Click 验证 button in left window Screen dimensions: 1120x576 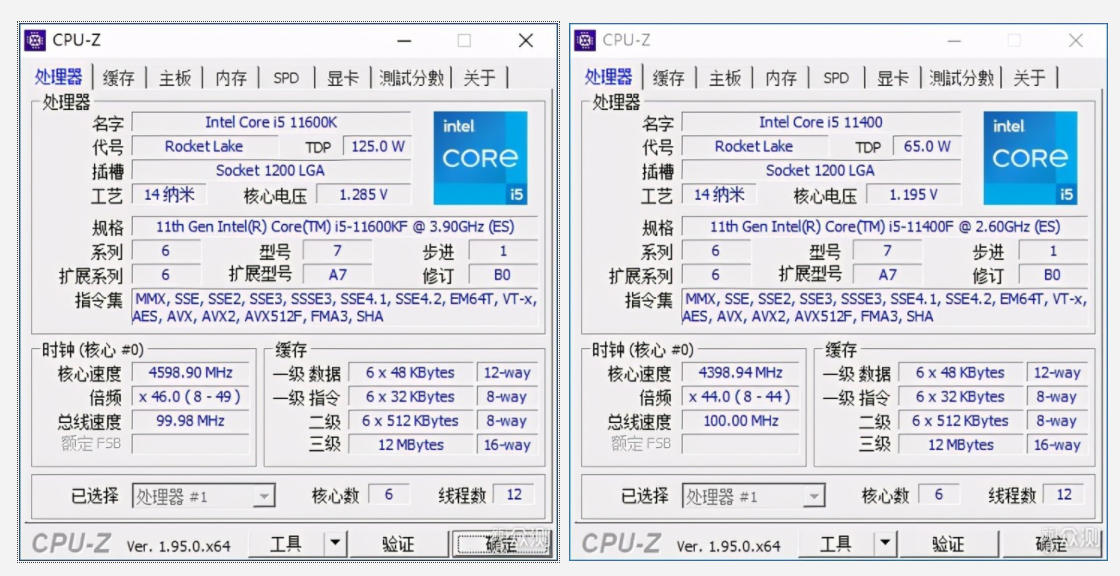pos(398,544)
